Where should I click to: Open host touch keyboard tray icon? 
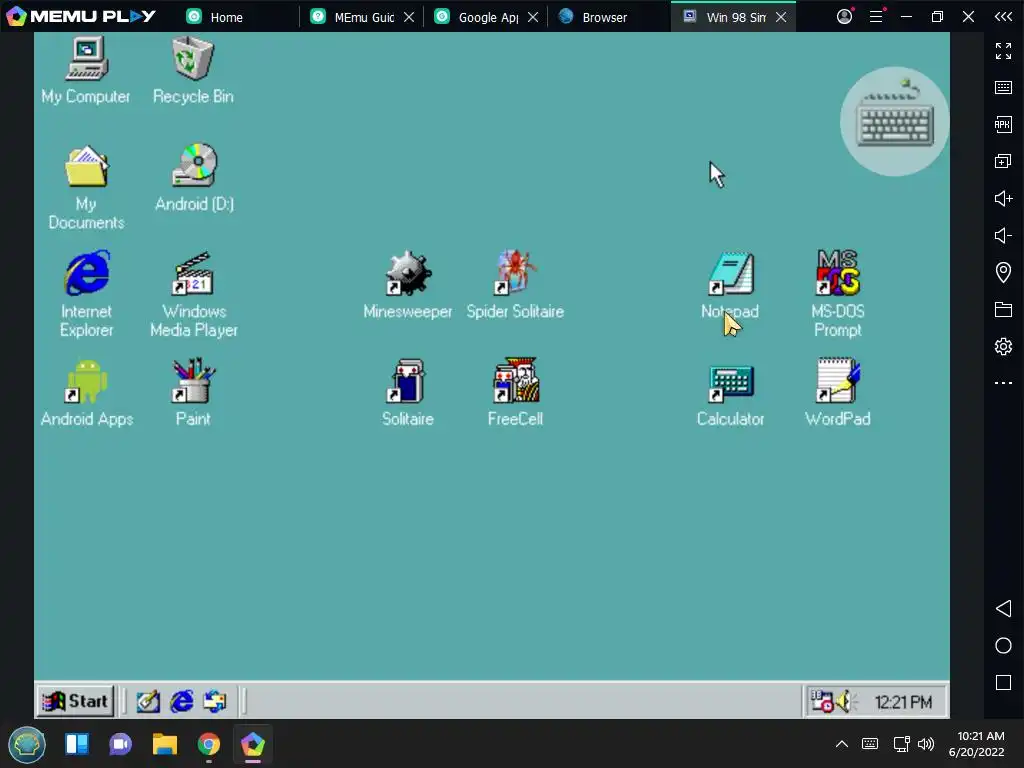[870, 744]
